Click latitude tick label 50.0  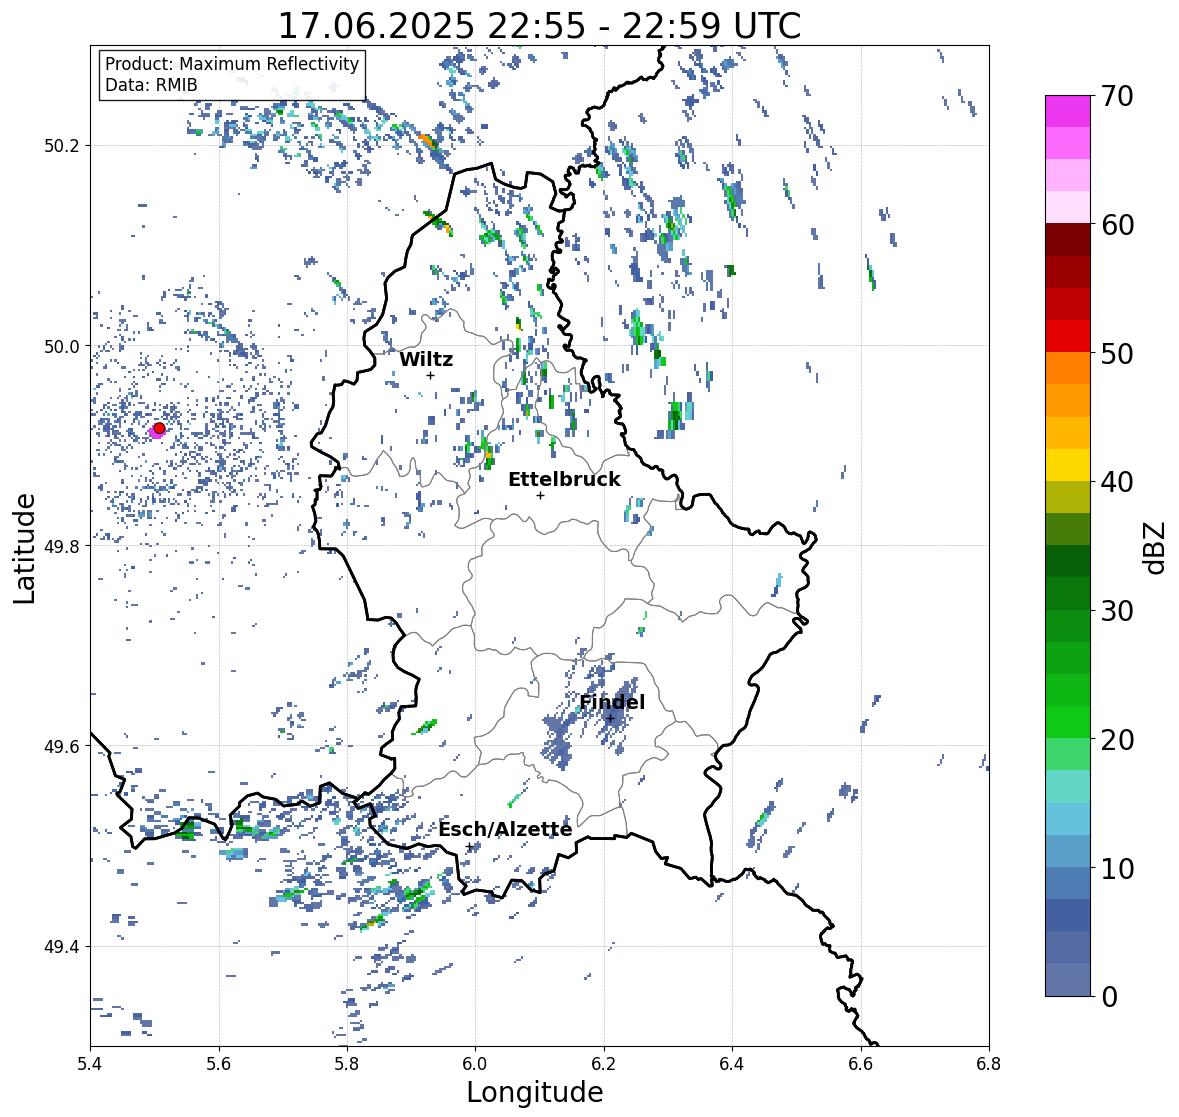62,347
